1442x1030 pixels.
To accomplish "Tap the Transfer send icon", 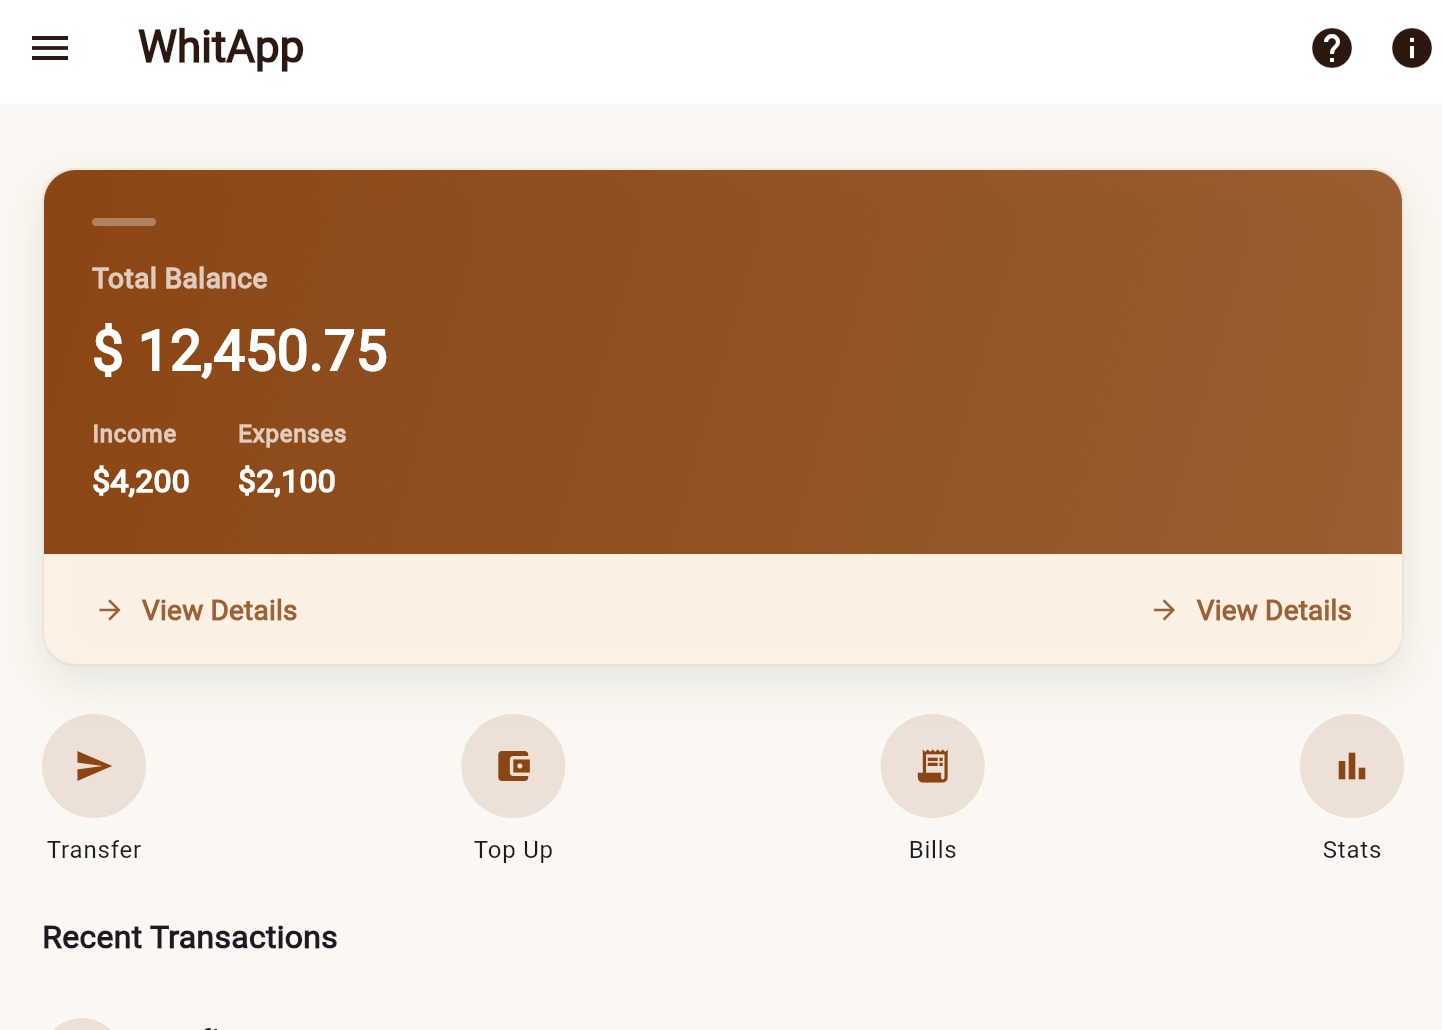I will (94, 766).
